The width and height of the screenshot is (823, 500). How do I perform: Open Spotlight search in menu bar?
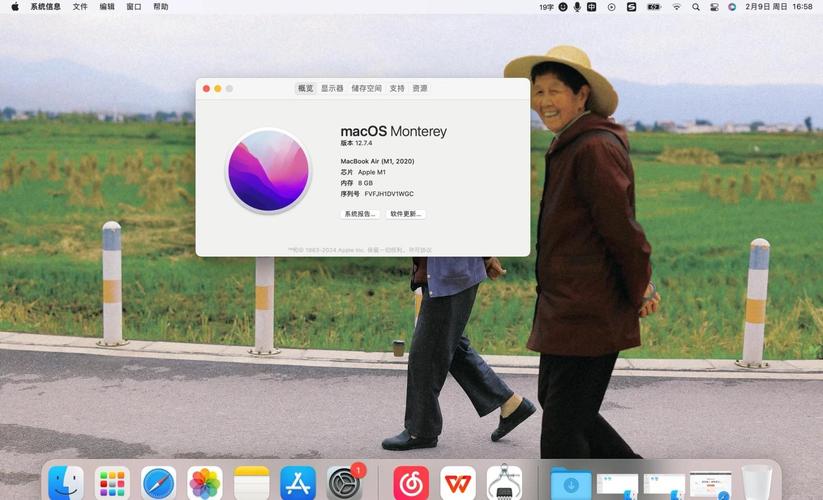pos(698,7)
